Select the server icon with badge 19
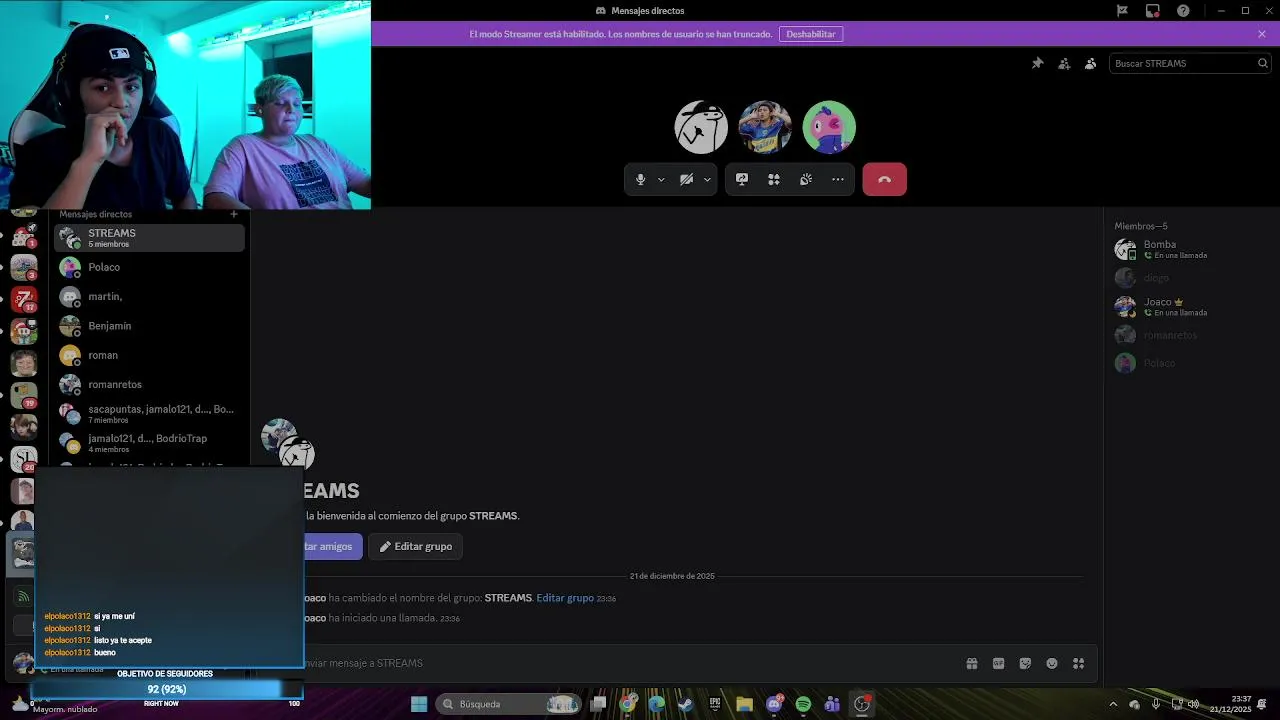1280x720 pixels. [23, 395]
